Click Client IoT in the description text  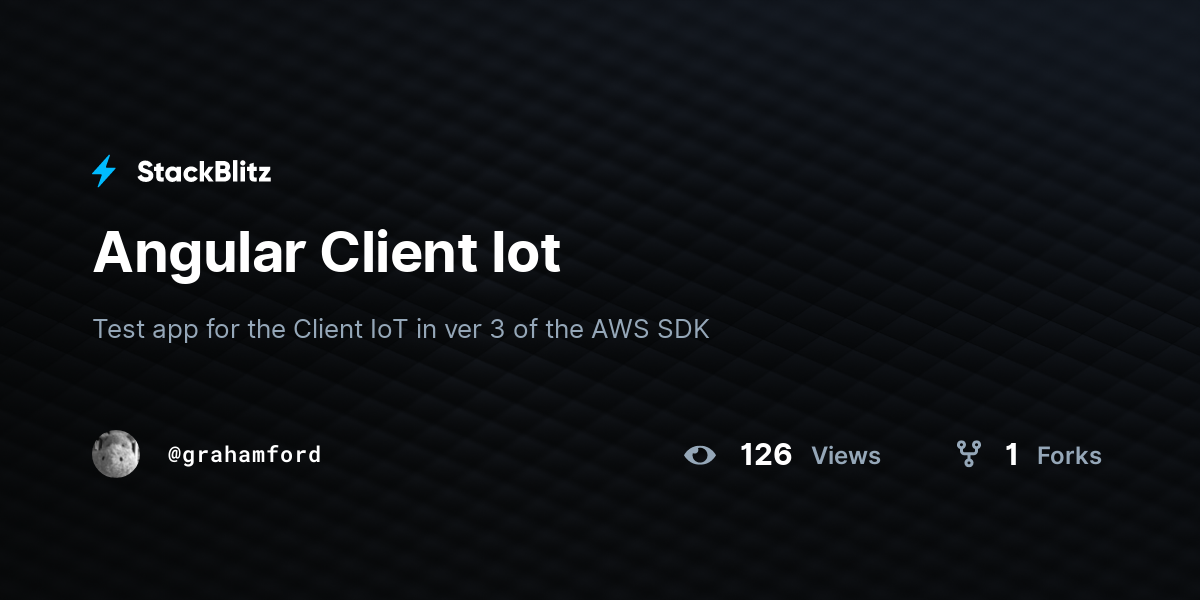pos(350,329)
